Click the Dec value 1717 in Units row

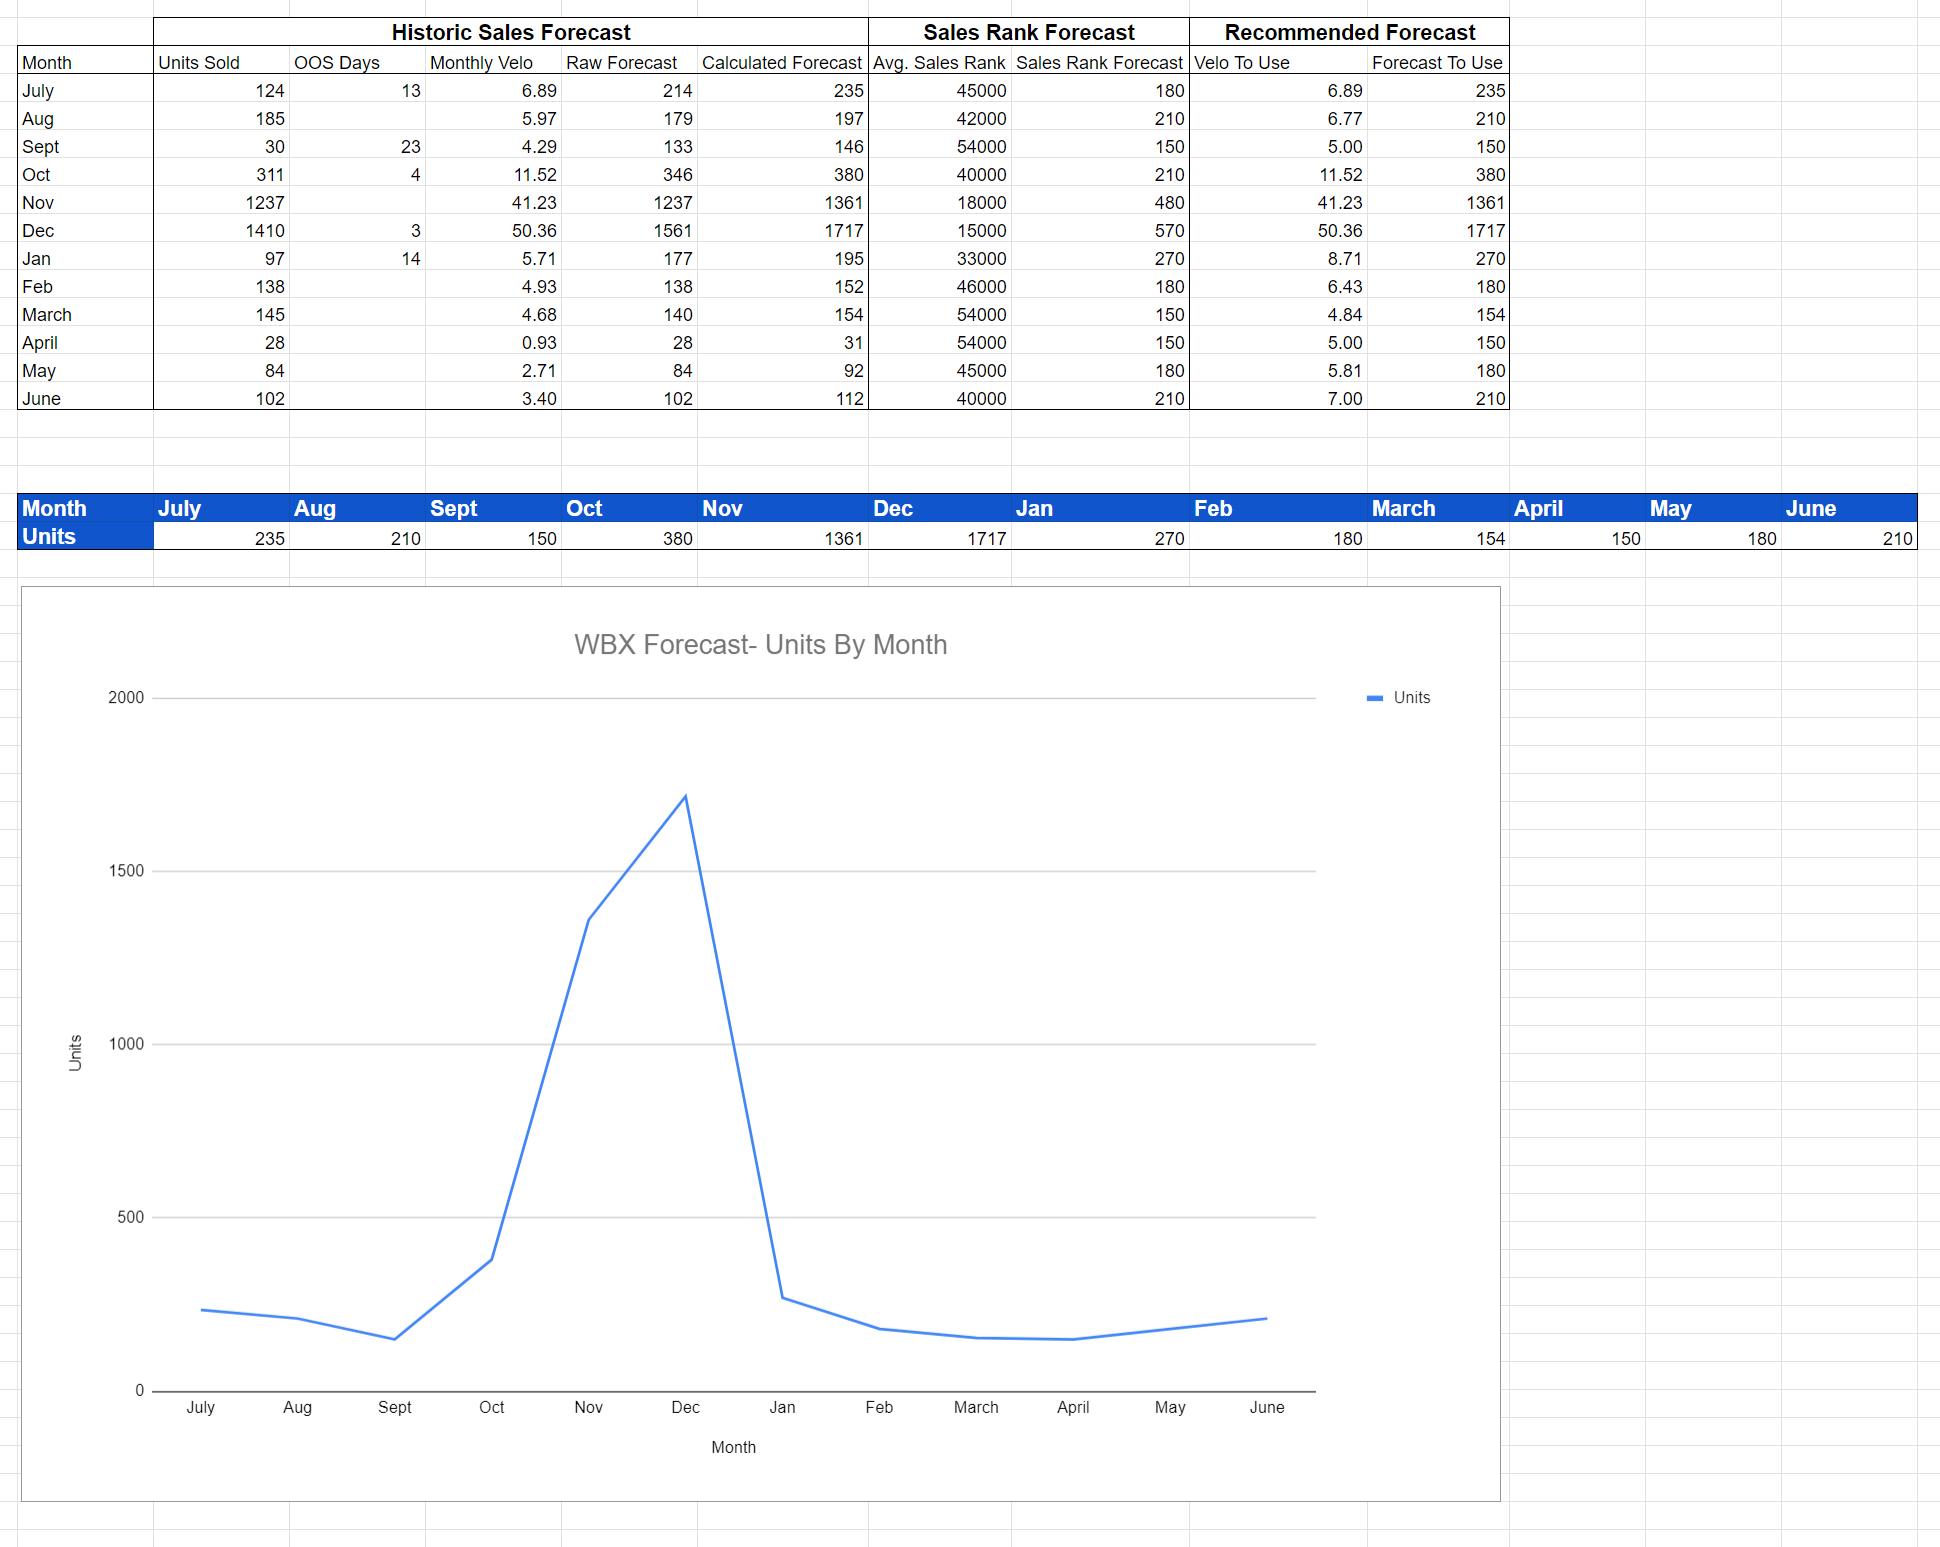tap(985, 538)
